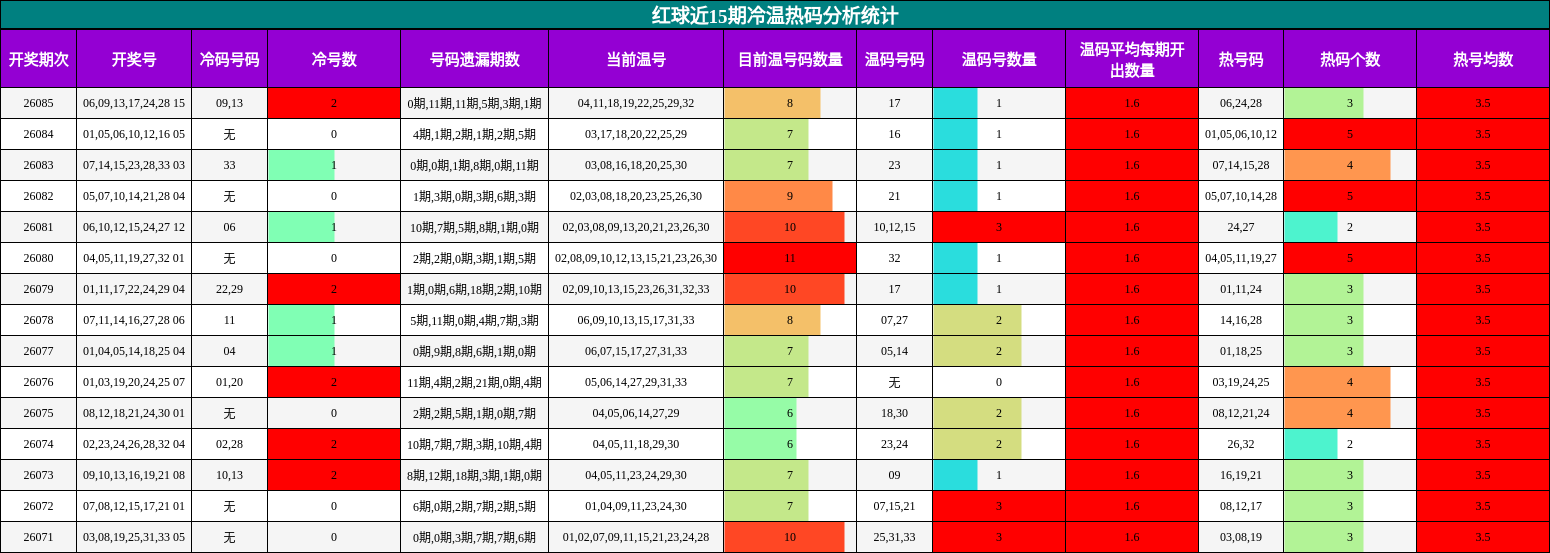
Task: Select draw numbers 03,08,19,25,31,33 05
Action: 134,537
